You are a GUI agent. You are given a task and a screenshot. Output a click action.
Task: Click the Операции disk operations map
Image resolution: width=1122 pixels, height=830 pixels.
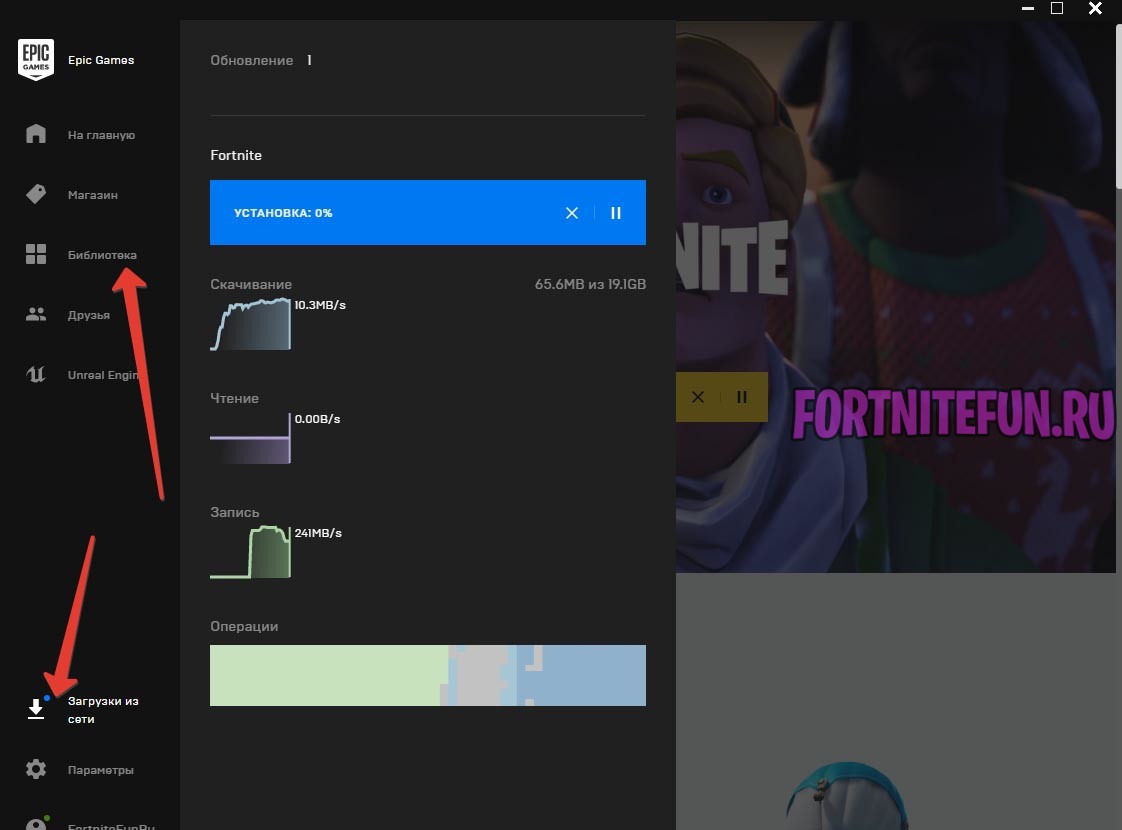pyautogui.click(x=427, y=675)
